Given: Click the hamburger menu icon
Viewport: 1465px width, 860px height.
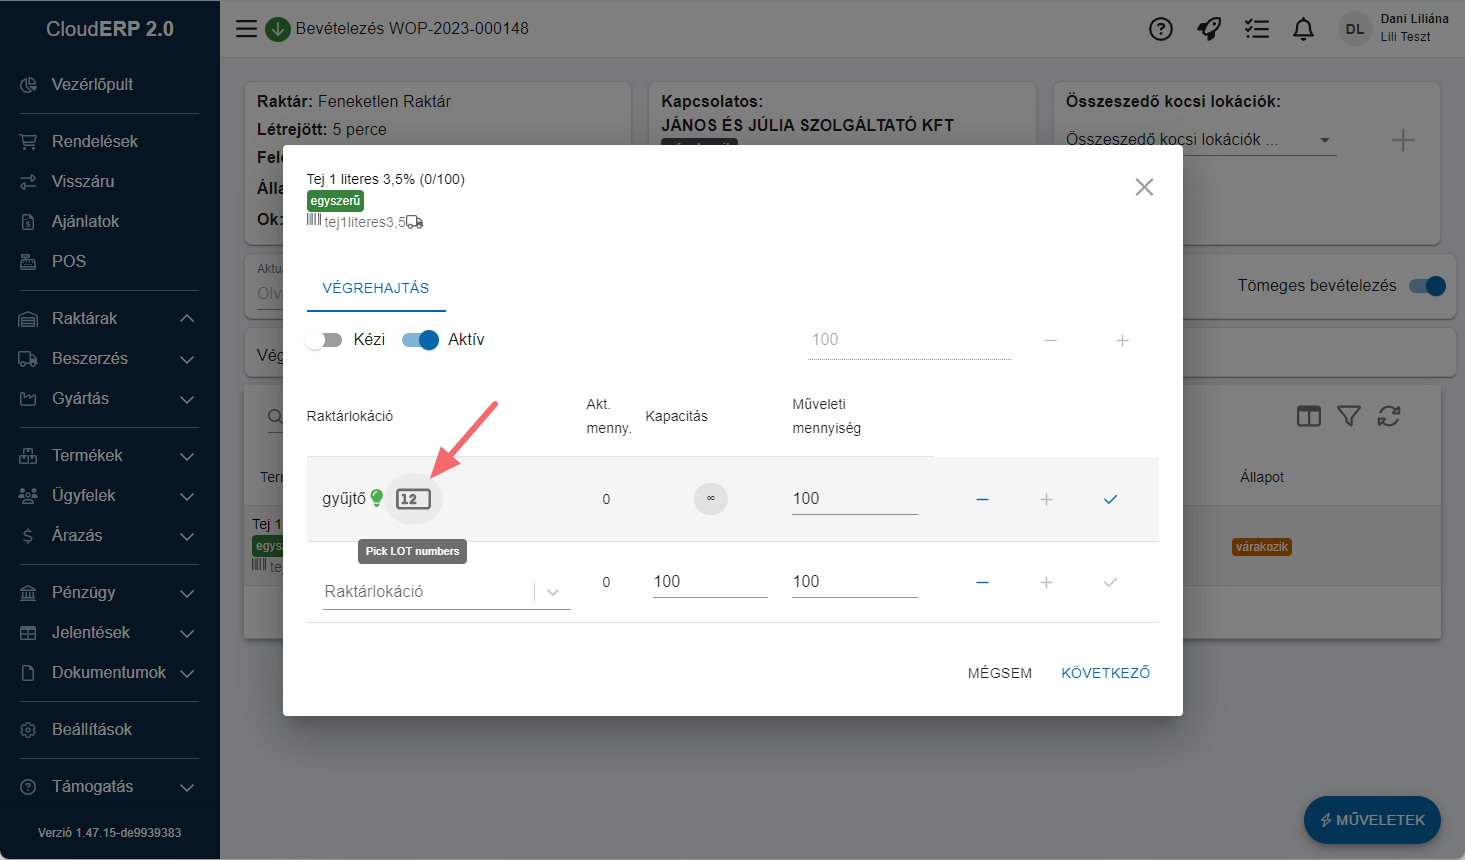Looking at the screenshot, I should [246, 29].
